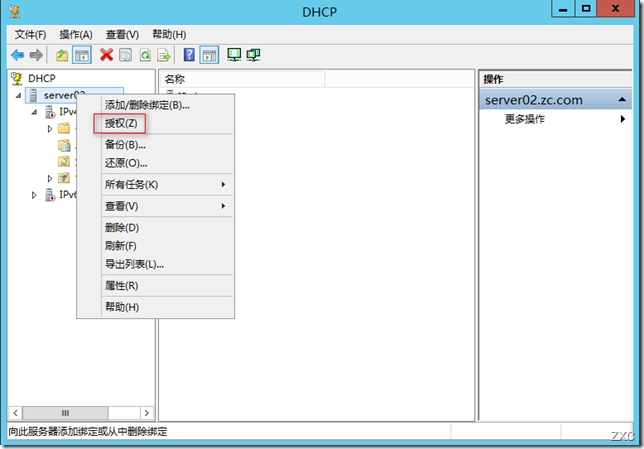Toggle the Show/Hide console tree icon
The image size is (644, 449).
82,55
